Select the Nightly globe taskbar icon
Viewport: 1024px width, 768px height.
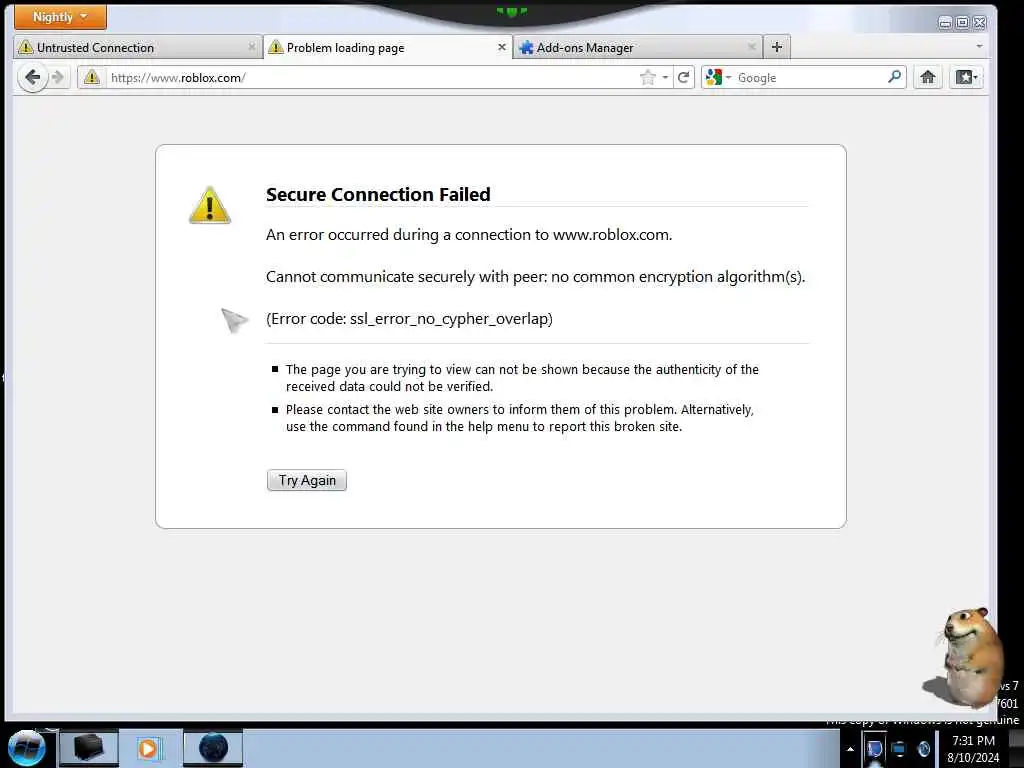click(x=213, y=748)
